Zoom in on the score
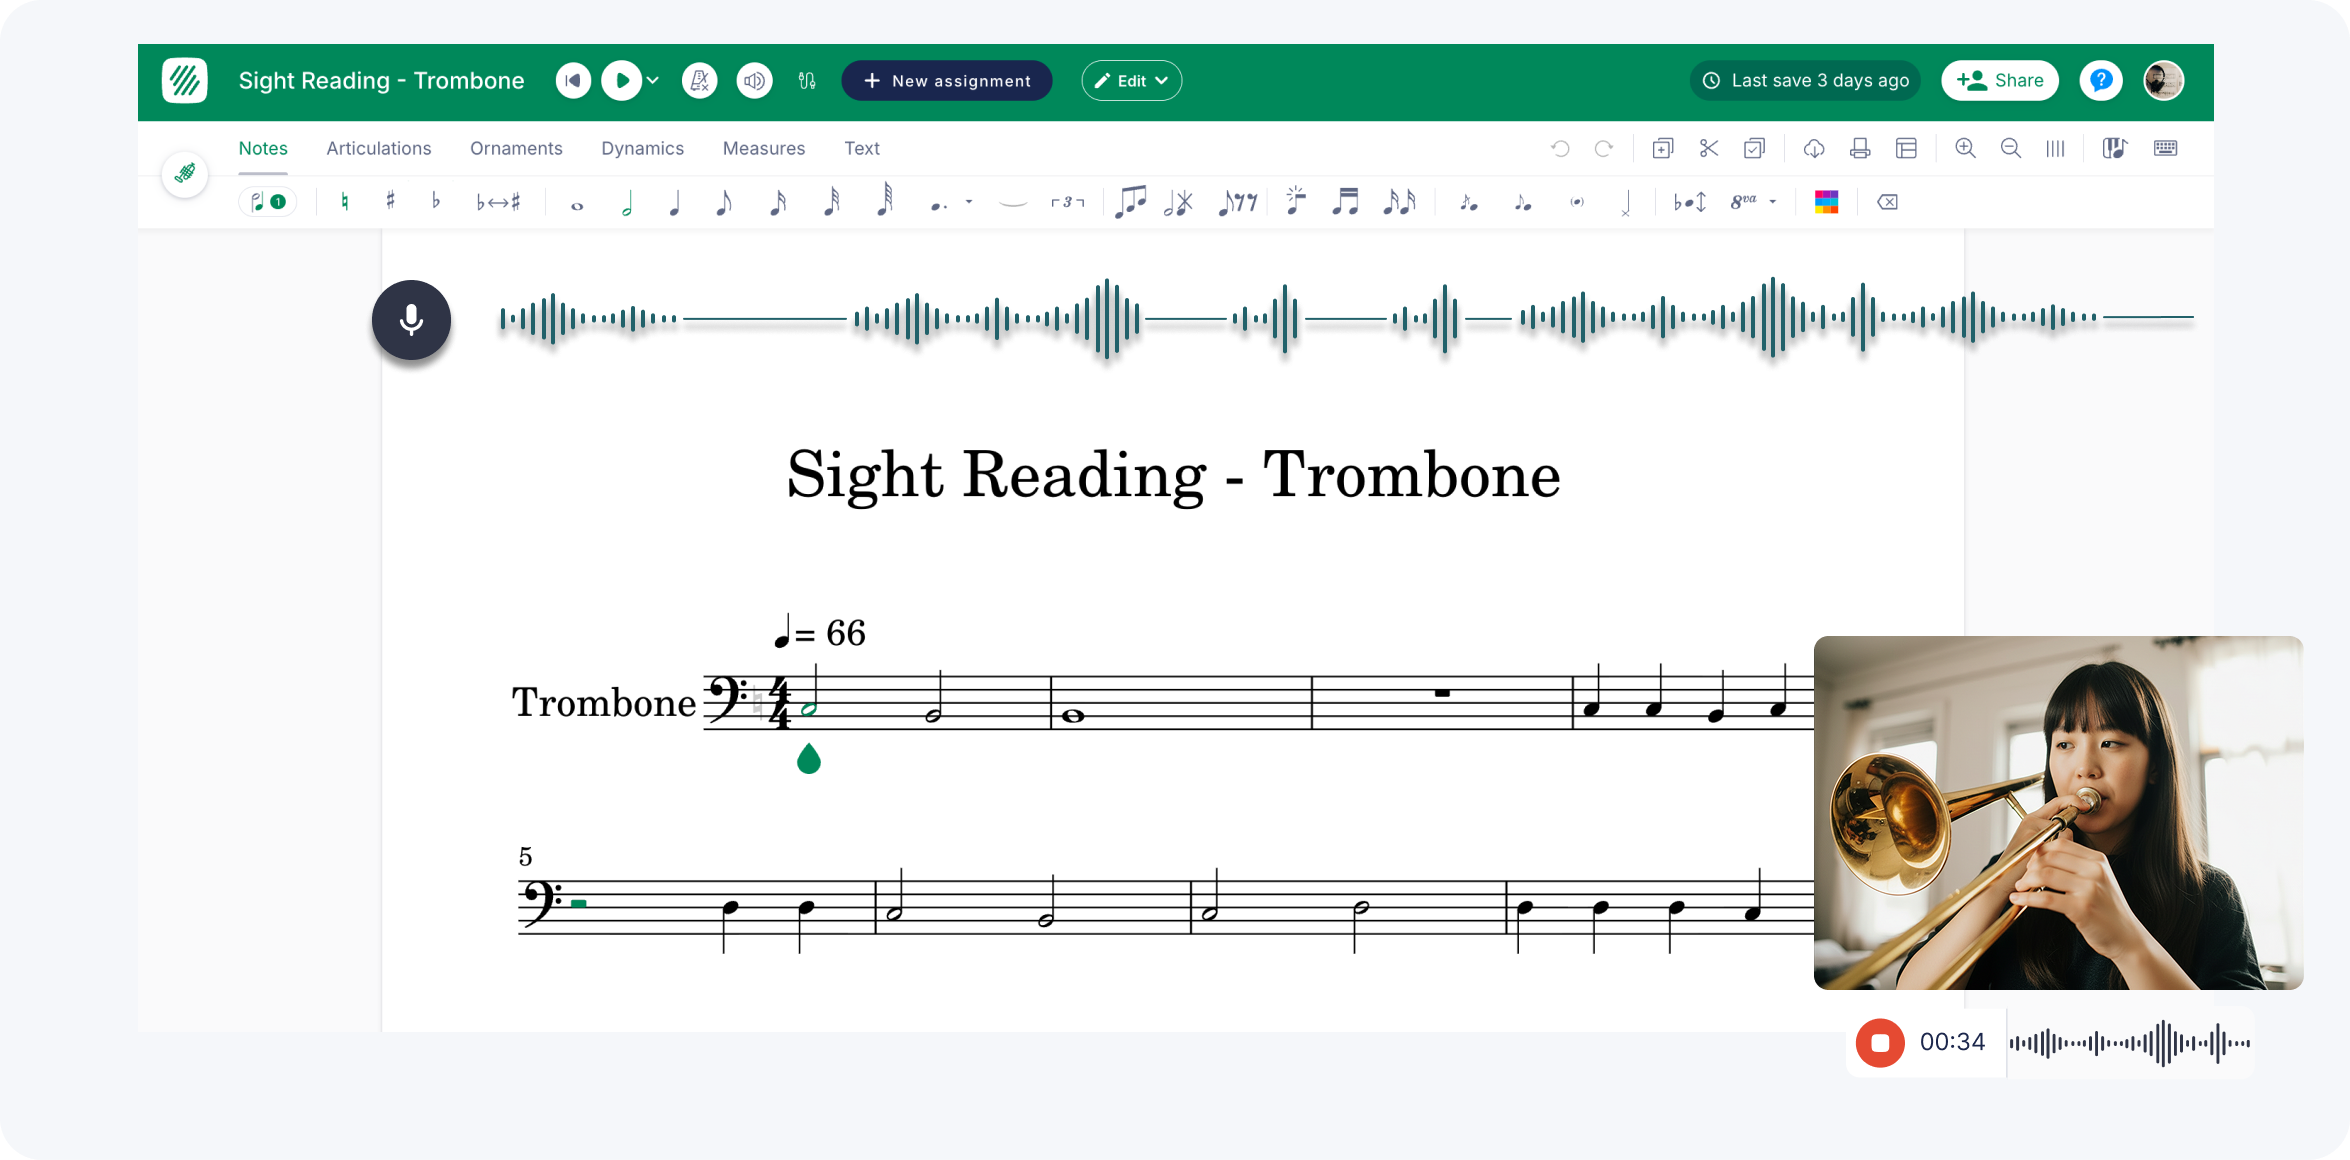2350x1160 pixels. pyautogui.click(x=1965, y=148)
